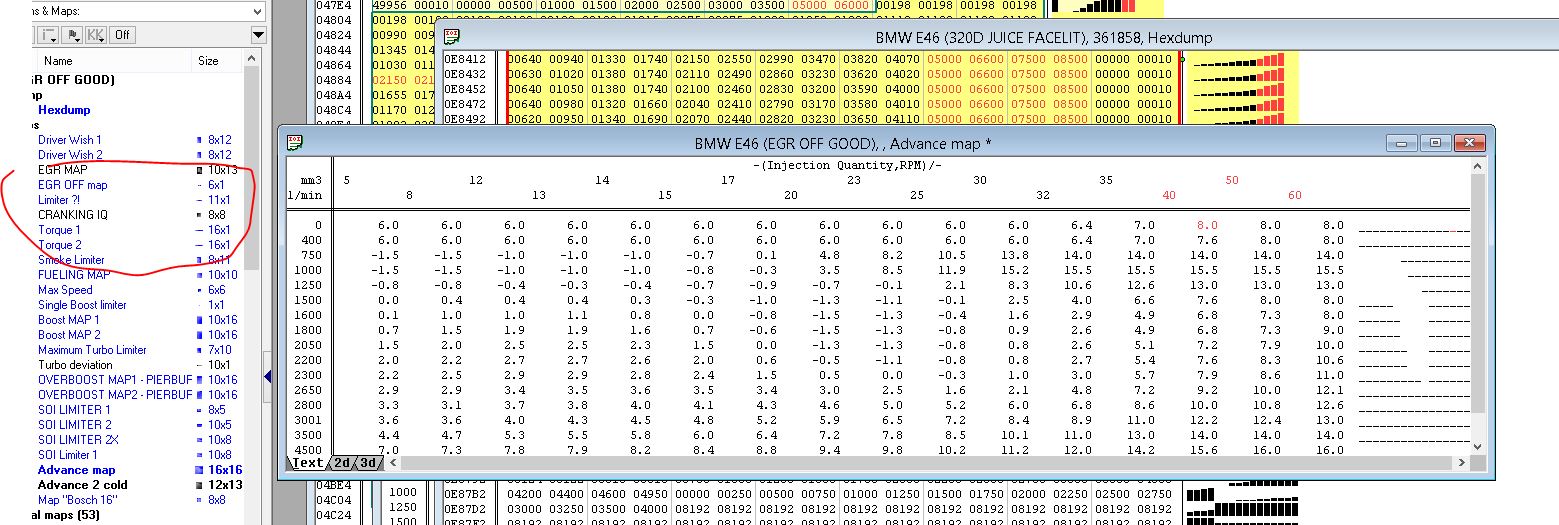Select the CRANKING IQ map

(x=73, y=215)
